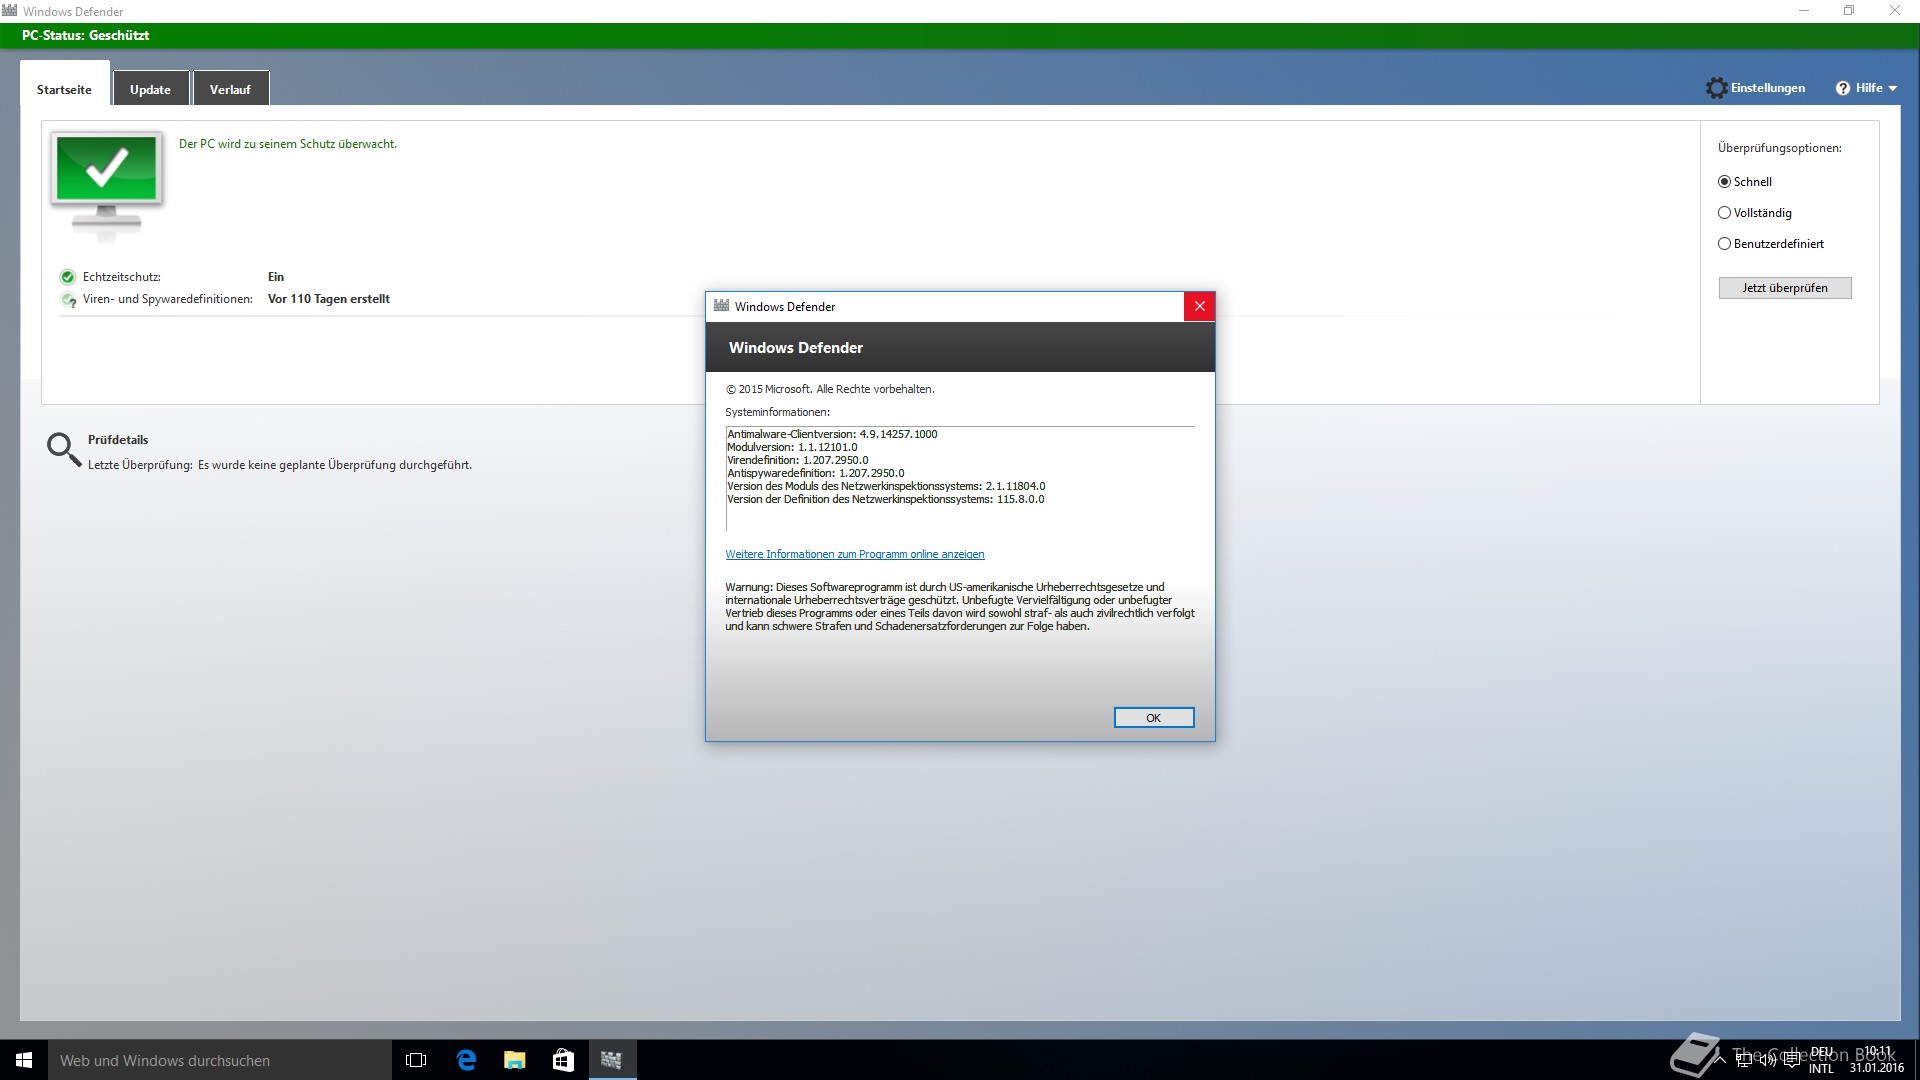The image size is (1920, 1080).
Task: Minimize the main Windows Defender window
Action: tap(1804, 11)
